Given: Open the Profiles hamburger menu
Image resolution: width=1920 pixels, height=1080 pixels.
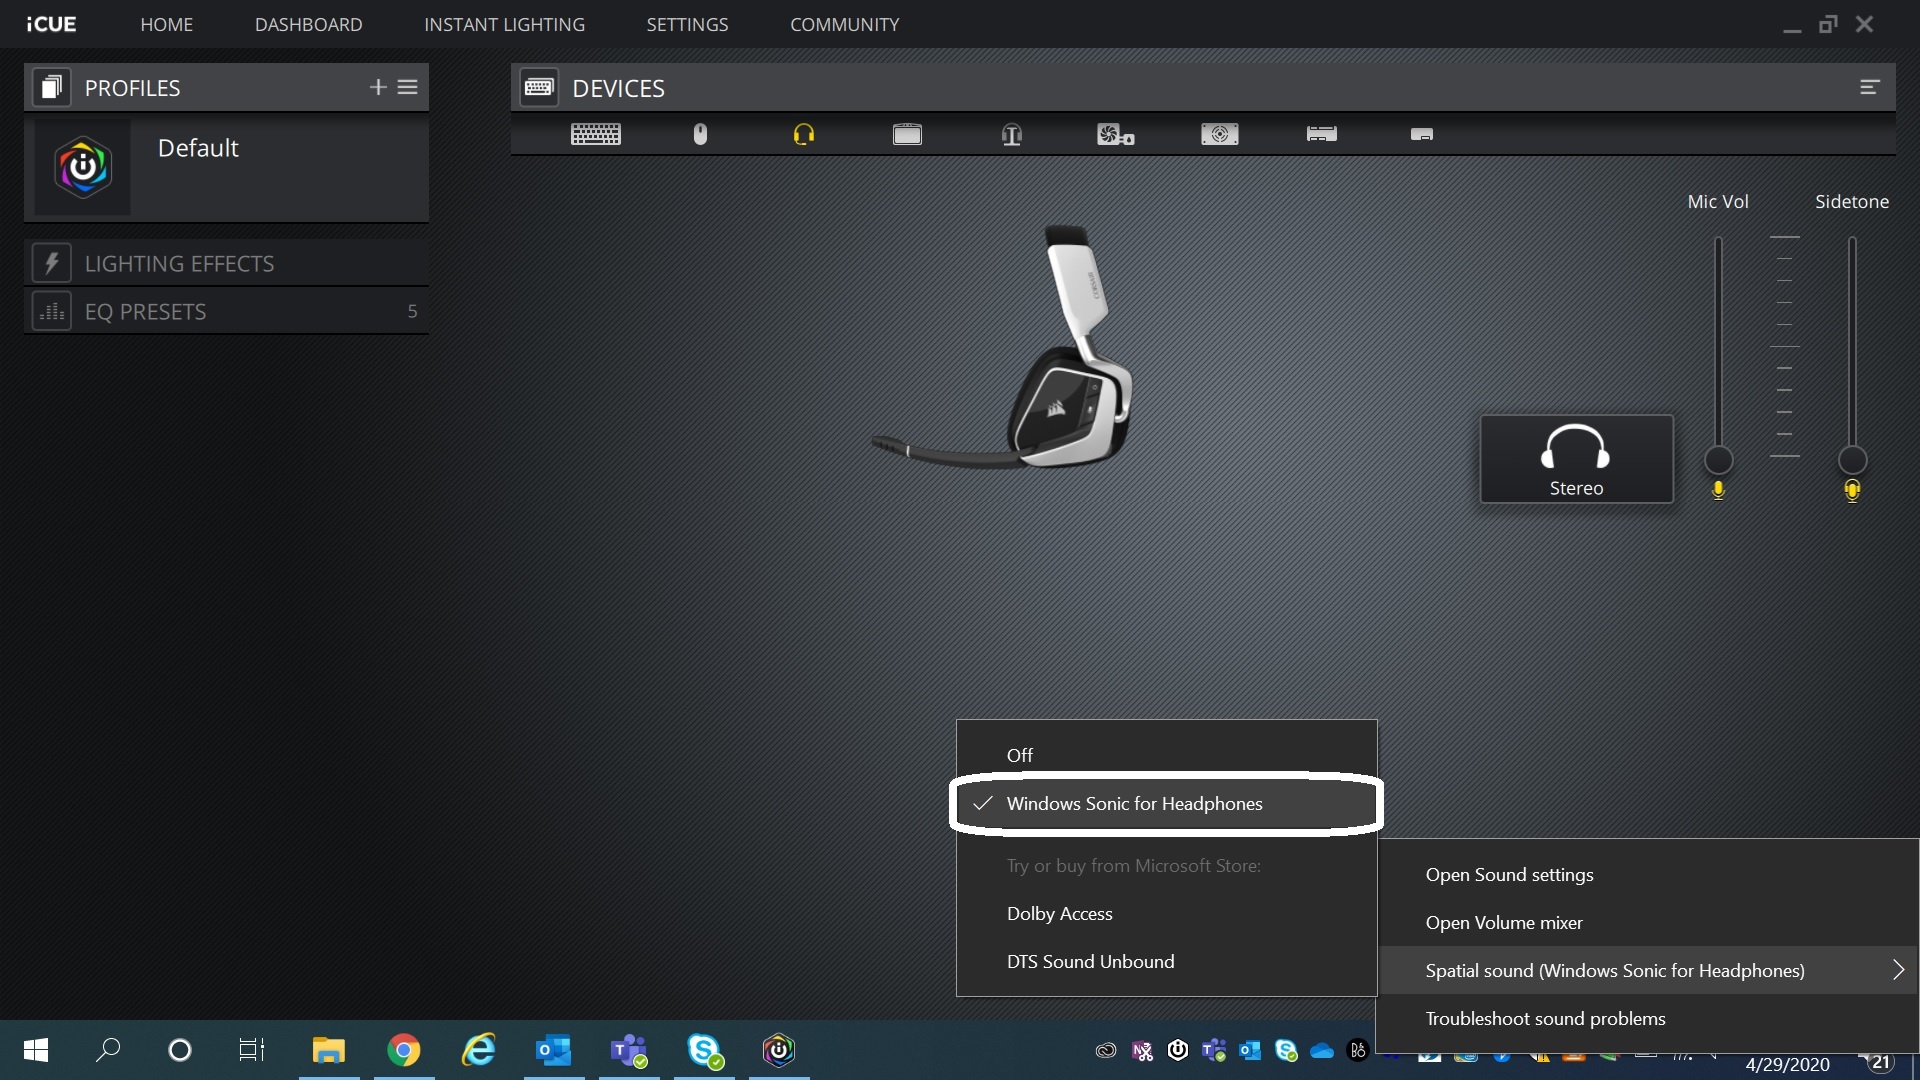Looking at the screenshot, I should (x=408, y=87).
